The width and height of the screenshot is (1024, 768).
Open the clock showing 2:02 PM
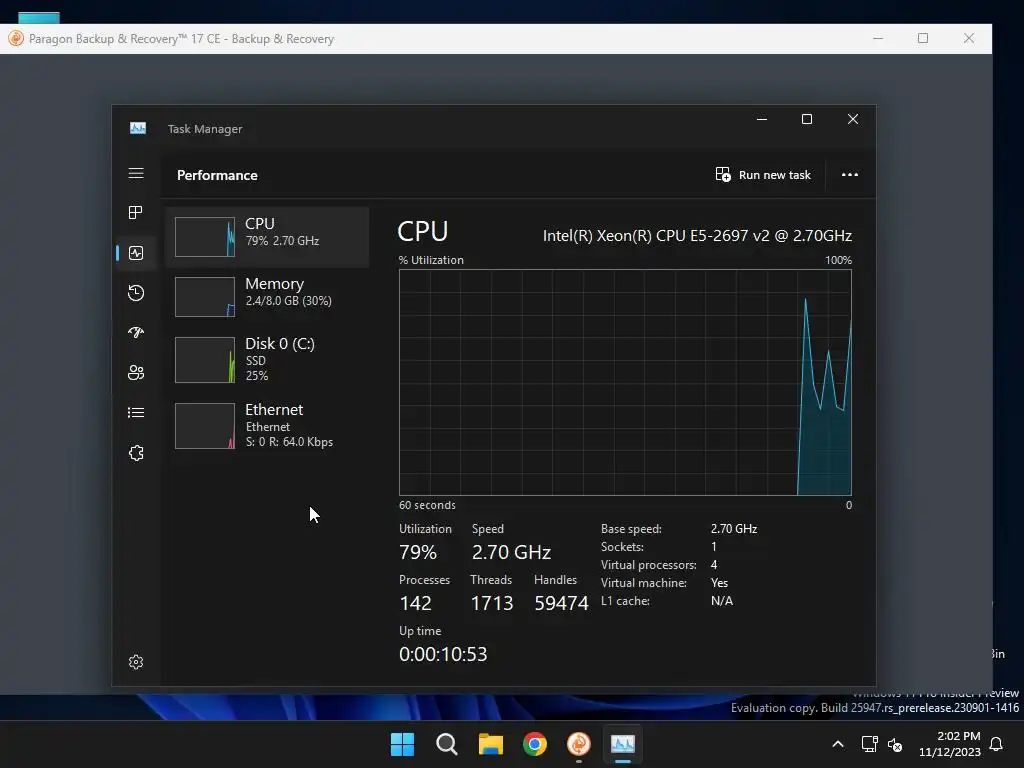[950, 744]
